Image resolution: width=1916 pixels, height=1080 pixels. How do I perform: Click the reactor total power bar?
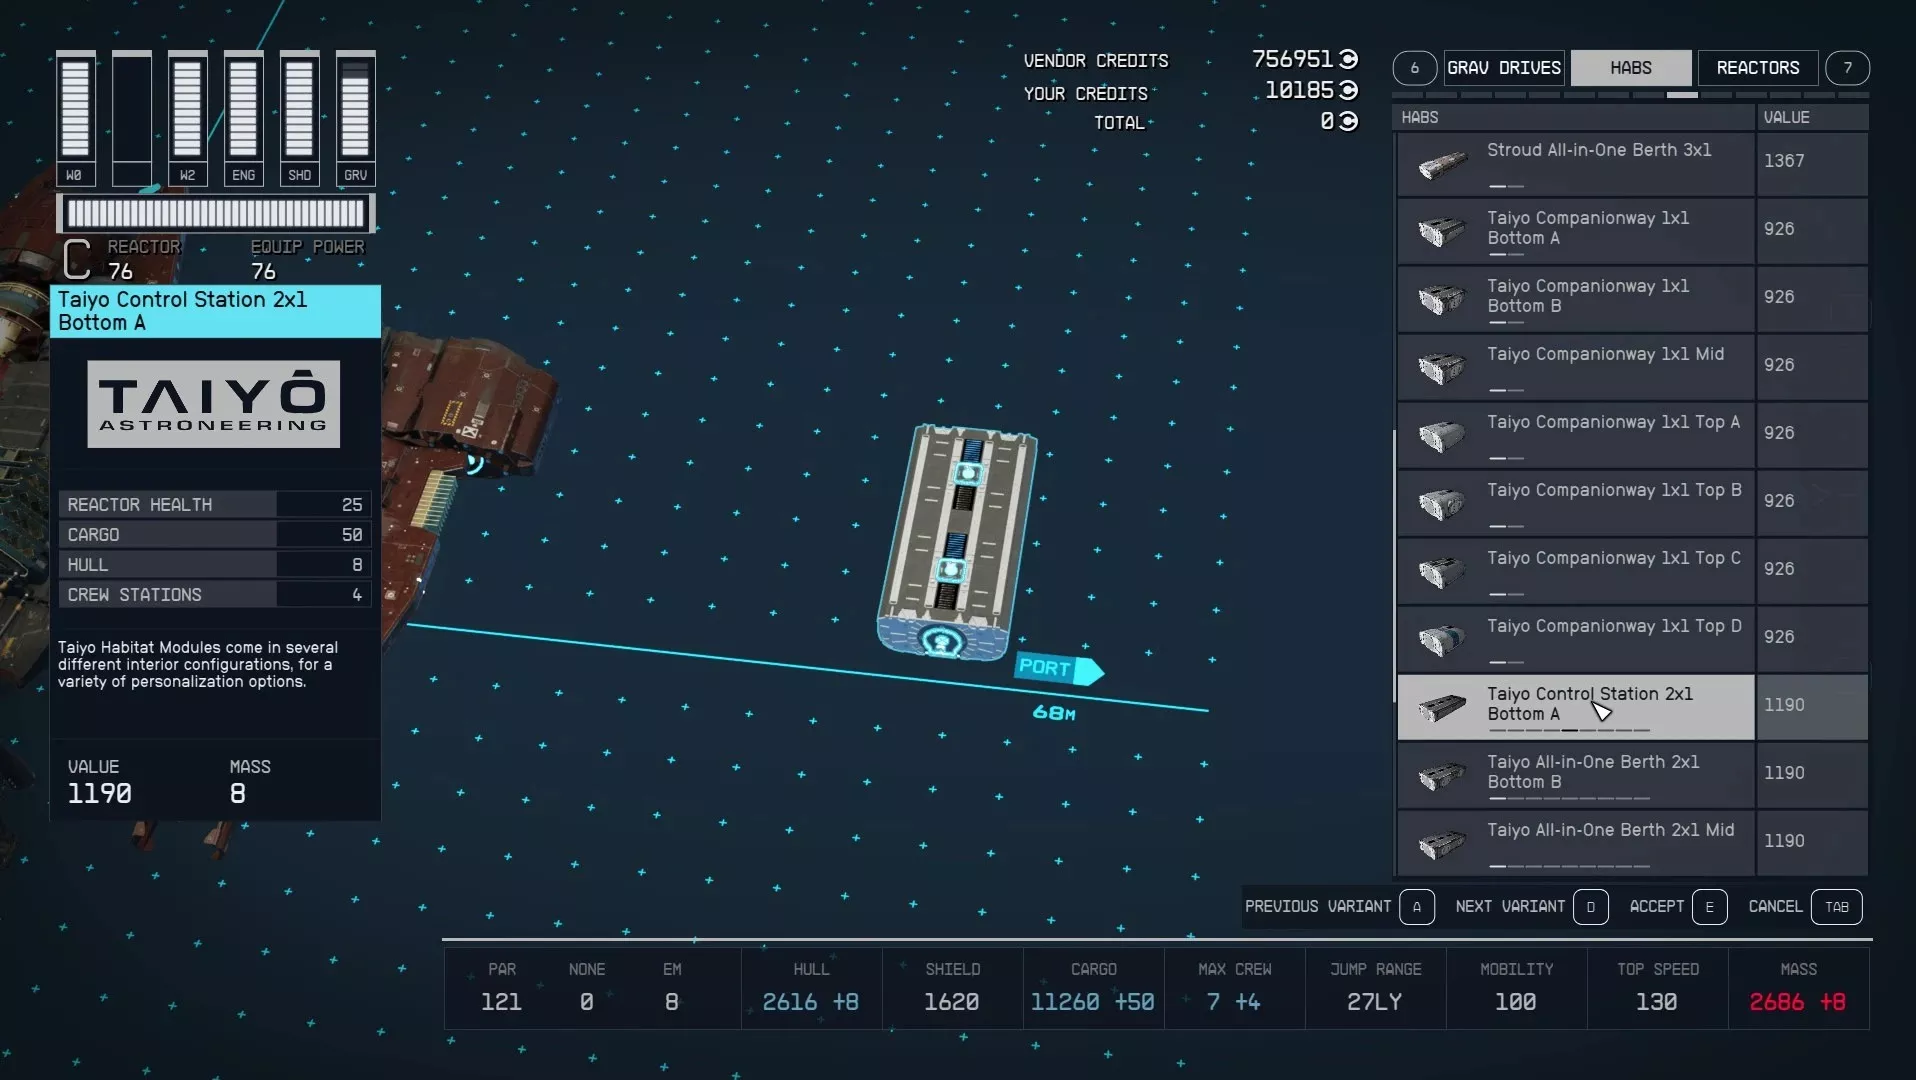click(x=216, y=213)
